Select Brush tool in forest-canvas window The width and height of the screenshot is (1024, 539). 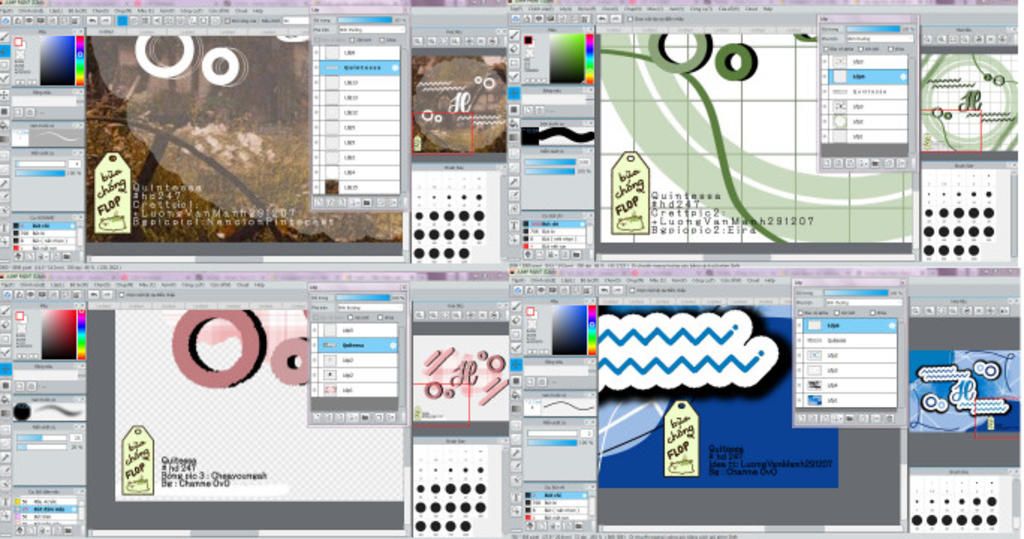(5, 39)
